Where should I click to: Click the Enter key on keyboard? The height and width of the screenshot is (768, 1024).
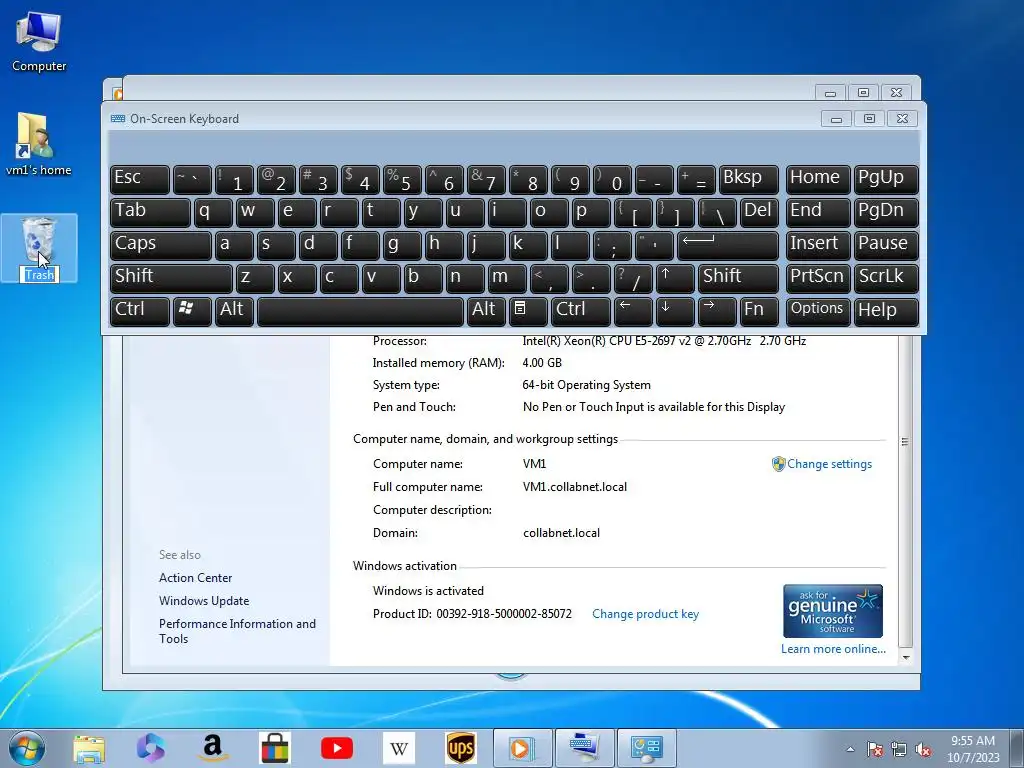click(x=728, y=246)
